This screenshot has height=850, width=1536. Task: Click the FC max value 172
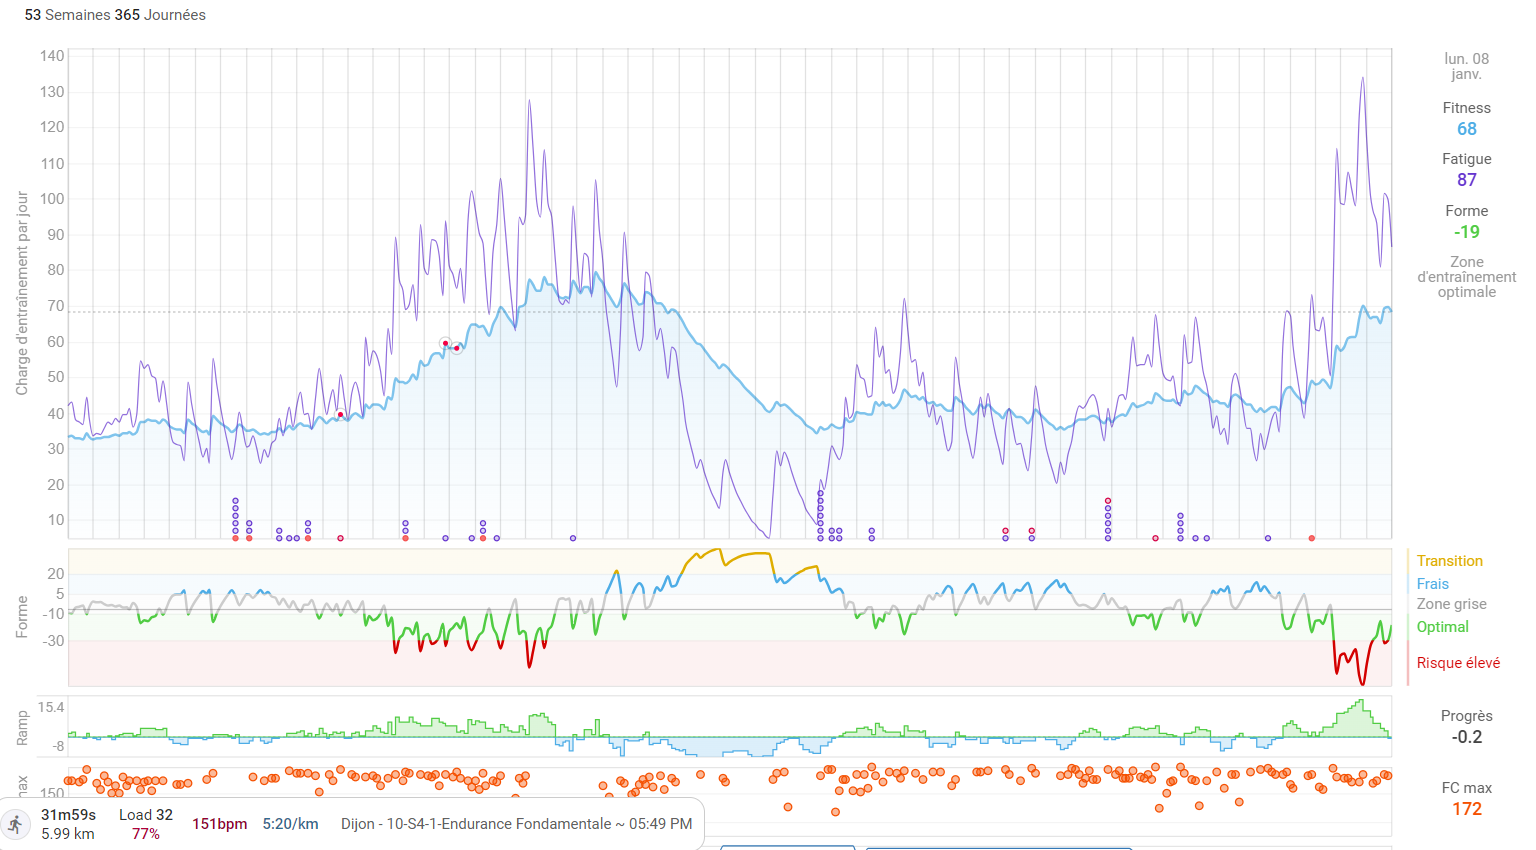(x=1466, y=809)
